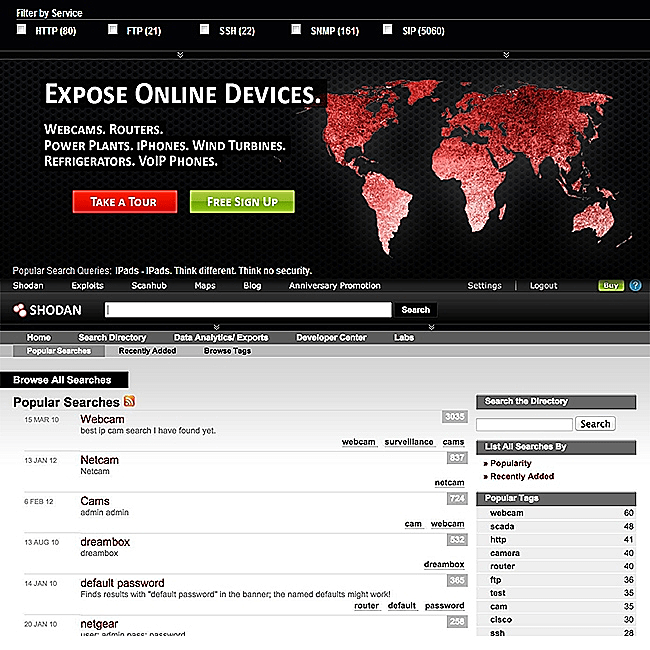This screenshot has width=650, height=650.
Task: Click the Logout link
Action: [543, 286]
